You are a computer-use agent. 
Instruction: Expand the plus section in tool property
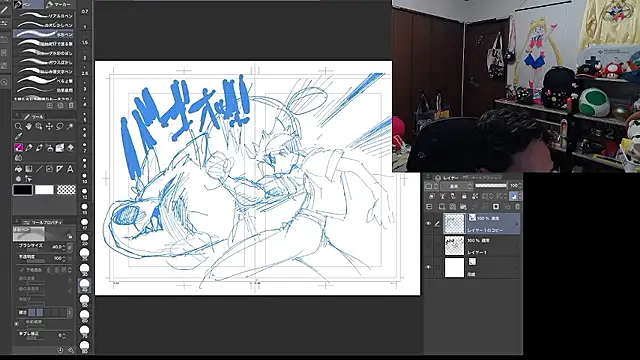click(x=17, y=324)
